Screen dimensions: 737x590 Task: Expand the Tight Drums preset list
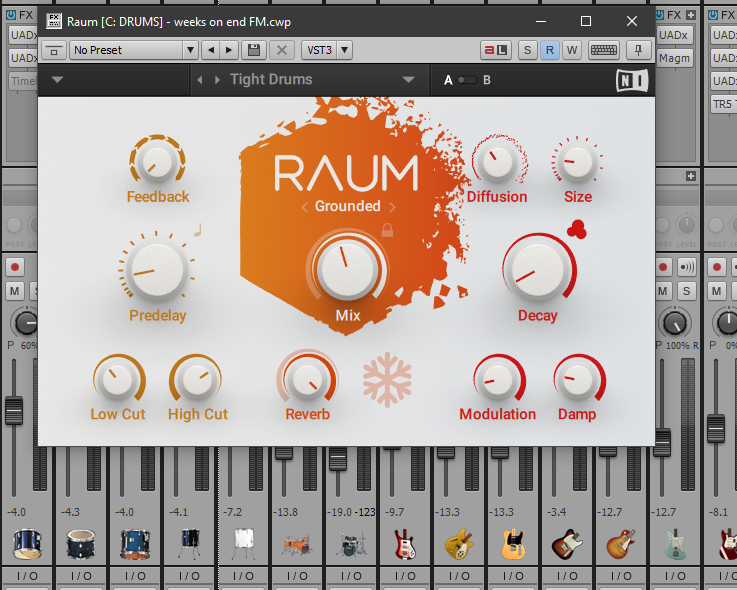408,80
